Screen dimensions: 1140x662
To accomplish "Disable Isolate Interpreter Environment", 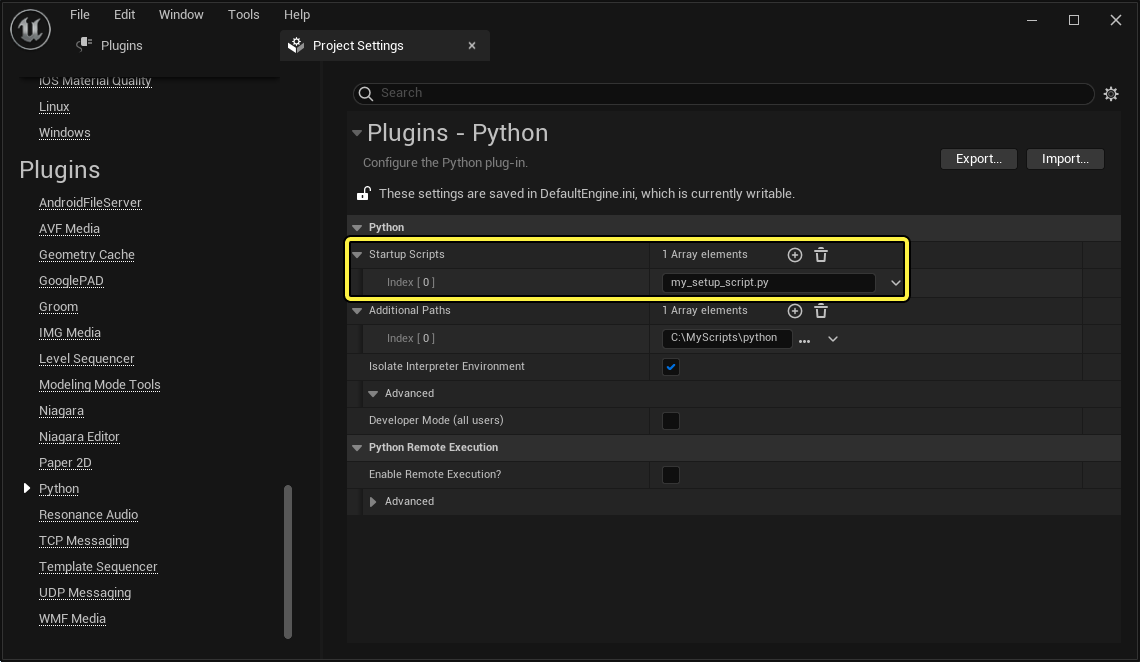I will [x=670, y=367].
